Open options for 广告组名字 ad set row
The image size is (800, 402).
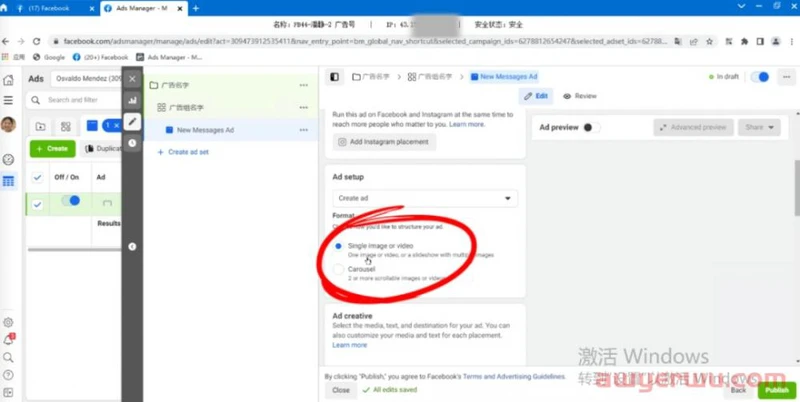304,108
